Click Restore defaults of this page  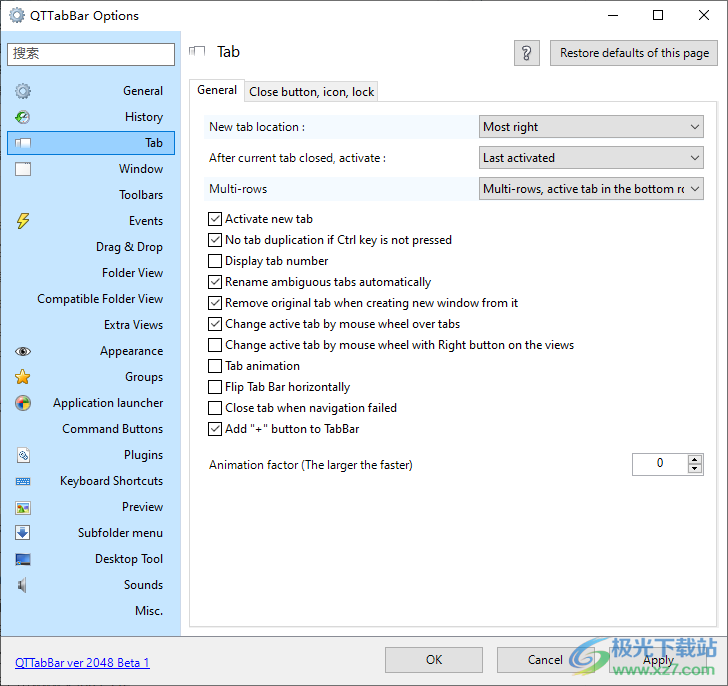[634, 53]
